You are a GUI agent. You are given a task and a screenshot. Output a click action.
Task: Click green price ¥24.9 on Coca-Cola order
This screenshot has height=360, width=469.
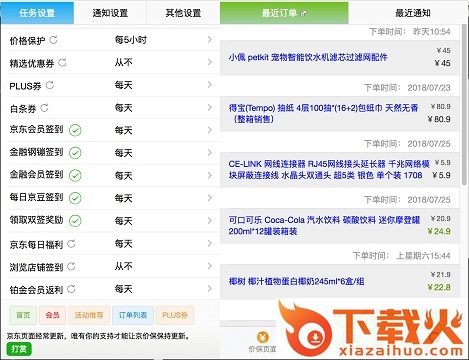(x=439, y=231)
